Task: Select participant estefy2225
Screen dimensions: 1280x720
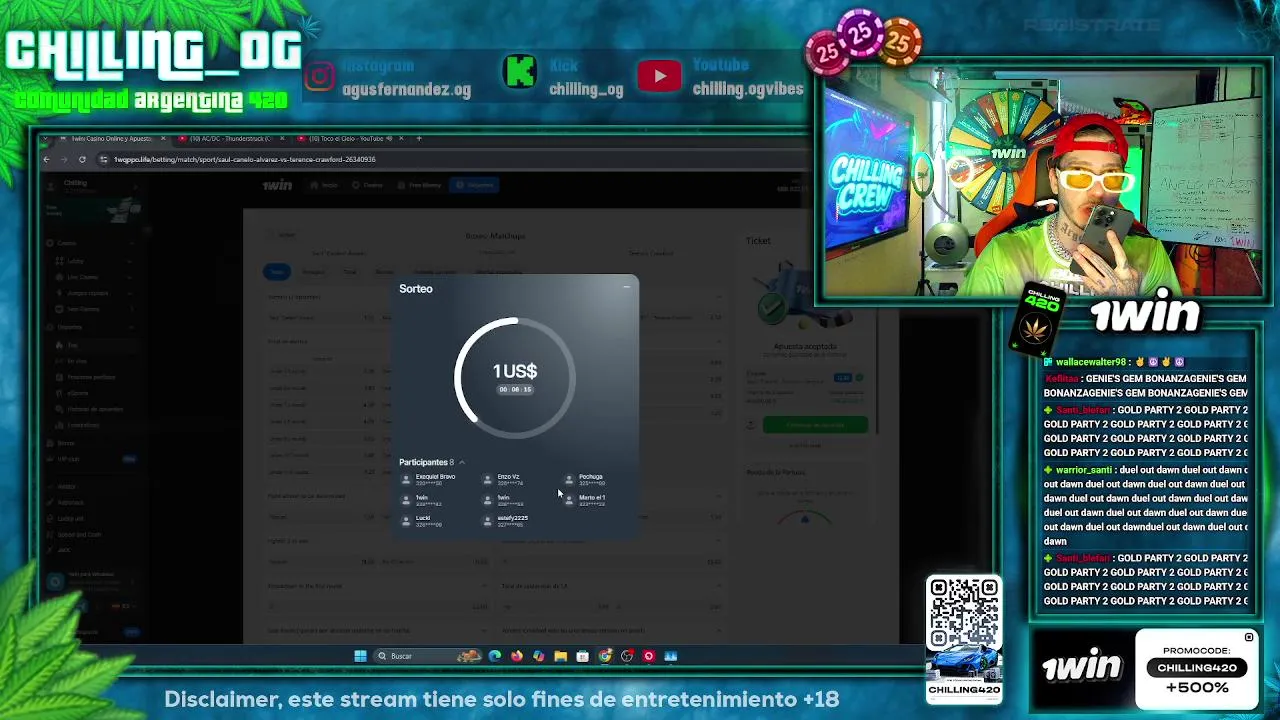Action: pyautogui.click(x=506, y=521)
